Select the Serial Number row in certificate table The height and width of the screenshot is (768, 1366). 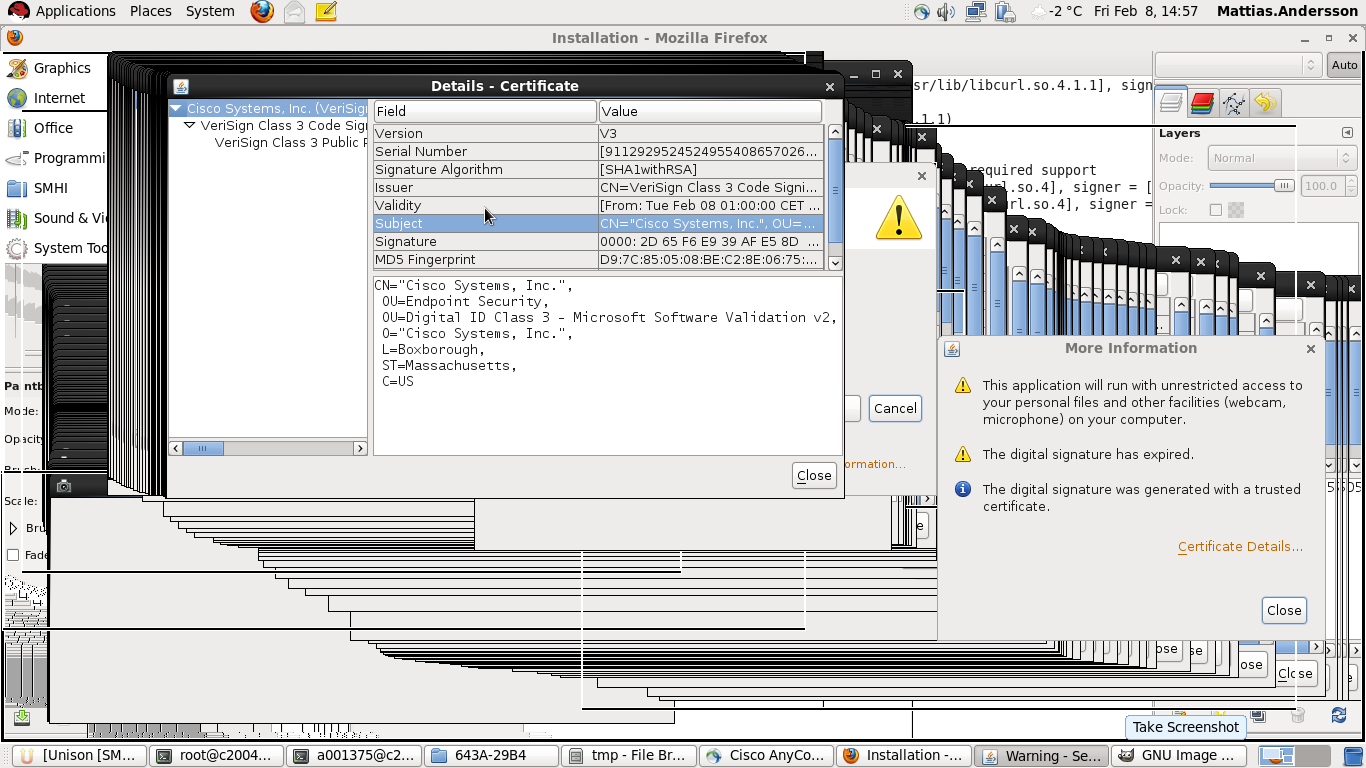click(598, 151)
